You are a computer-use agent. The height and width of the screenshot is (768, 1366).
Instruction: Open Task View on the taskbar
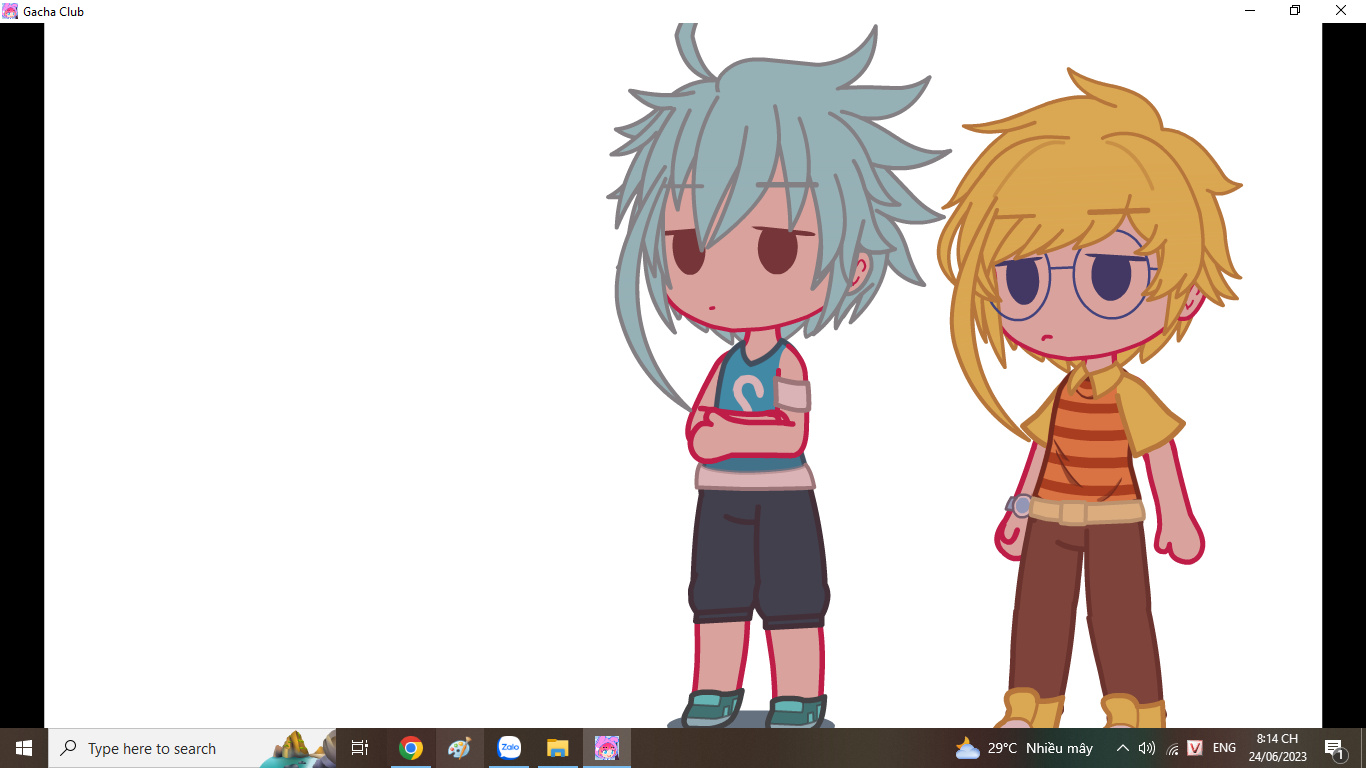click(360, 748)
